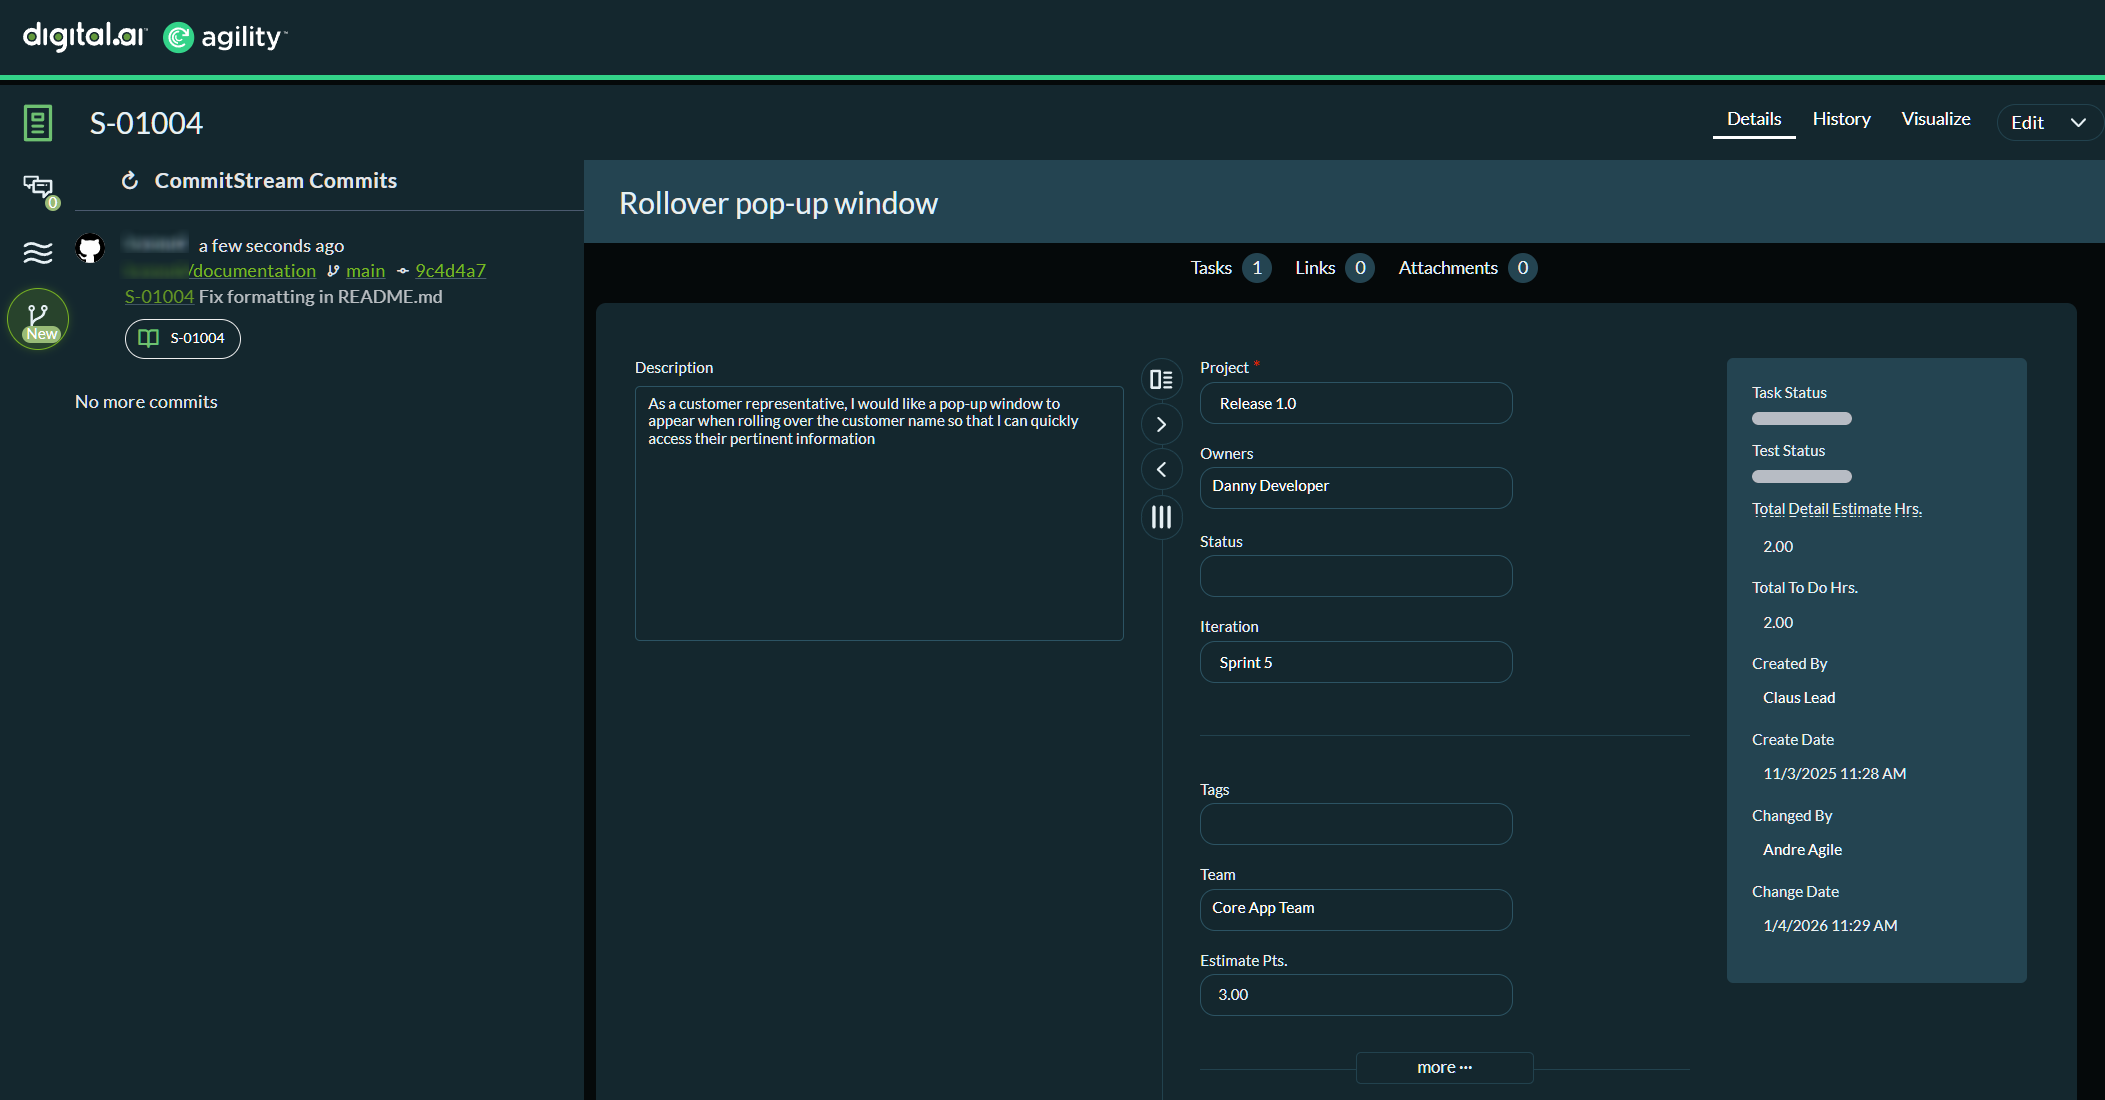Refresh CommitStream Commits with the reload icon

click(x=129, y=180)
